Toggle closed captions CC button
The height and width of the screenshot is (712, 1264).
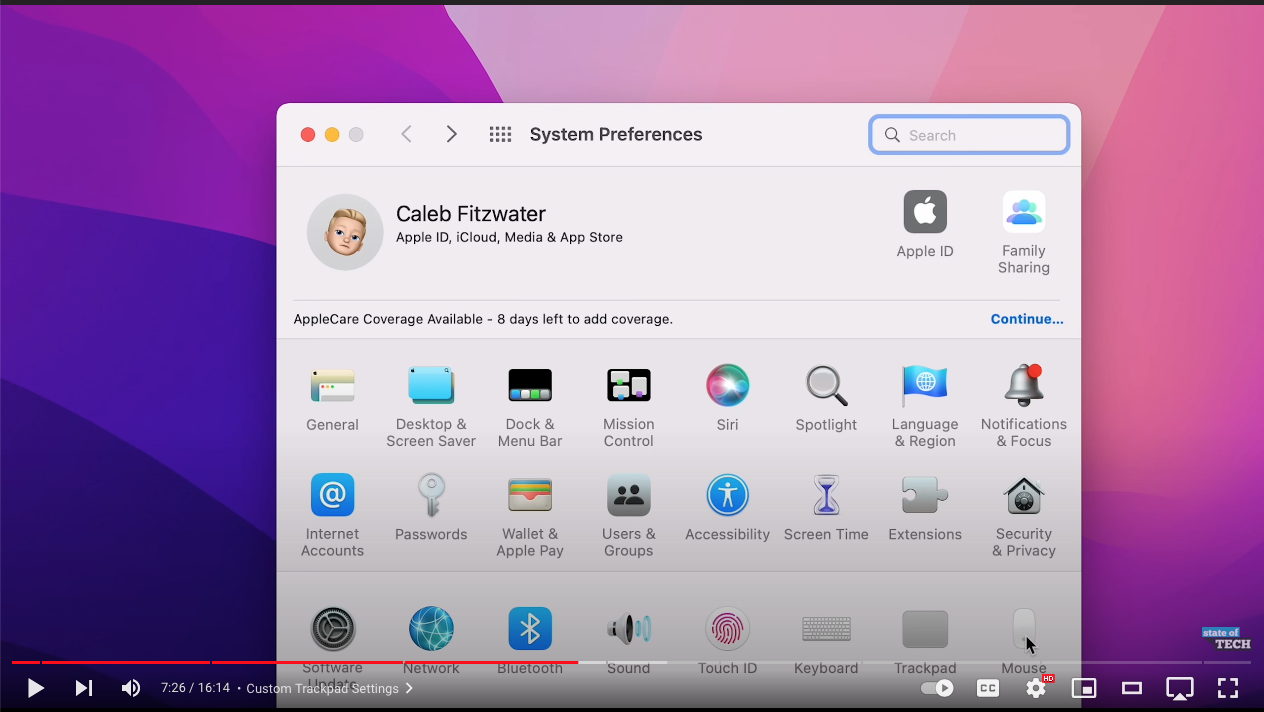click(987, 688)
